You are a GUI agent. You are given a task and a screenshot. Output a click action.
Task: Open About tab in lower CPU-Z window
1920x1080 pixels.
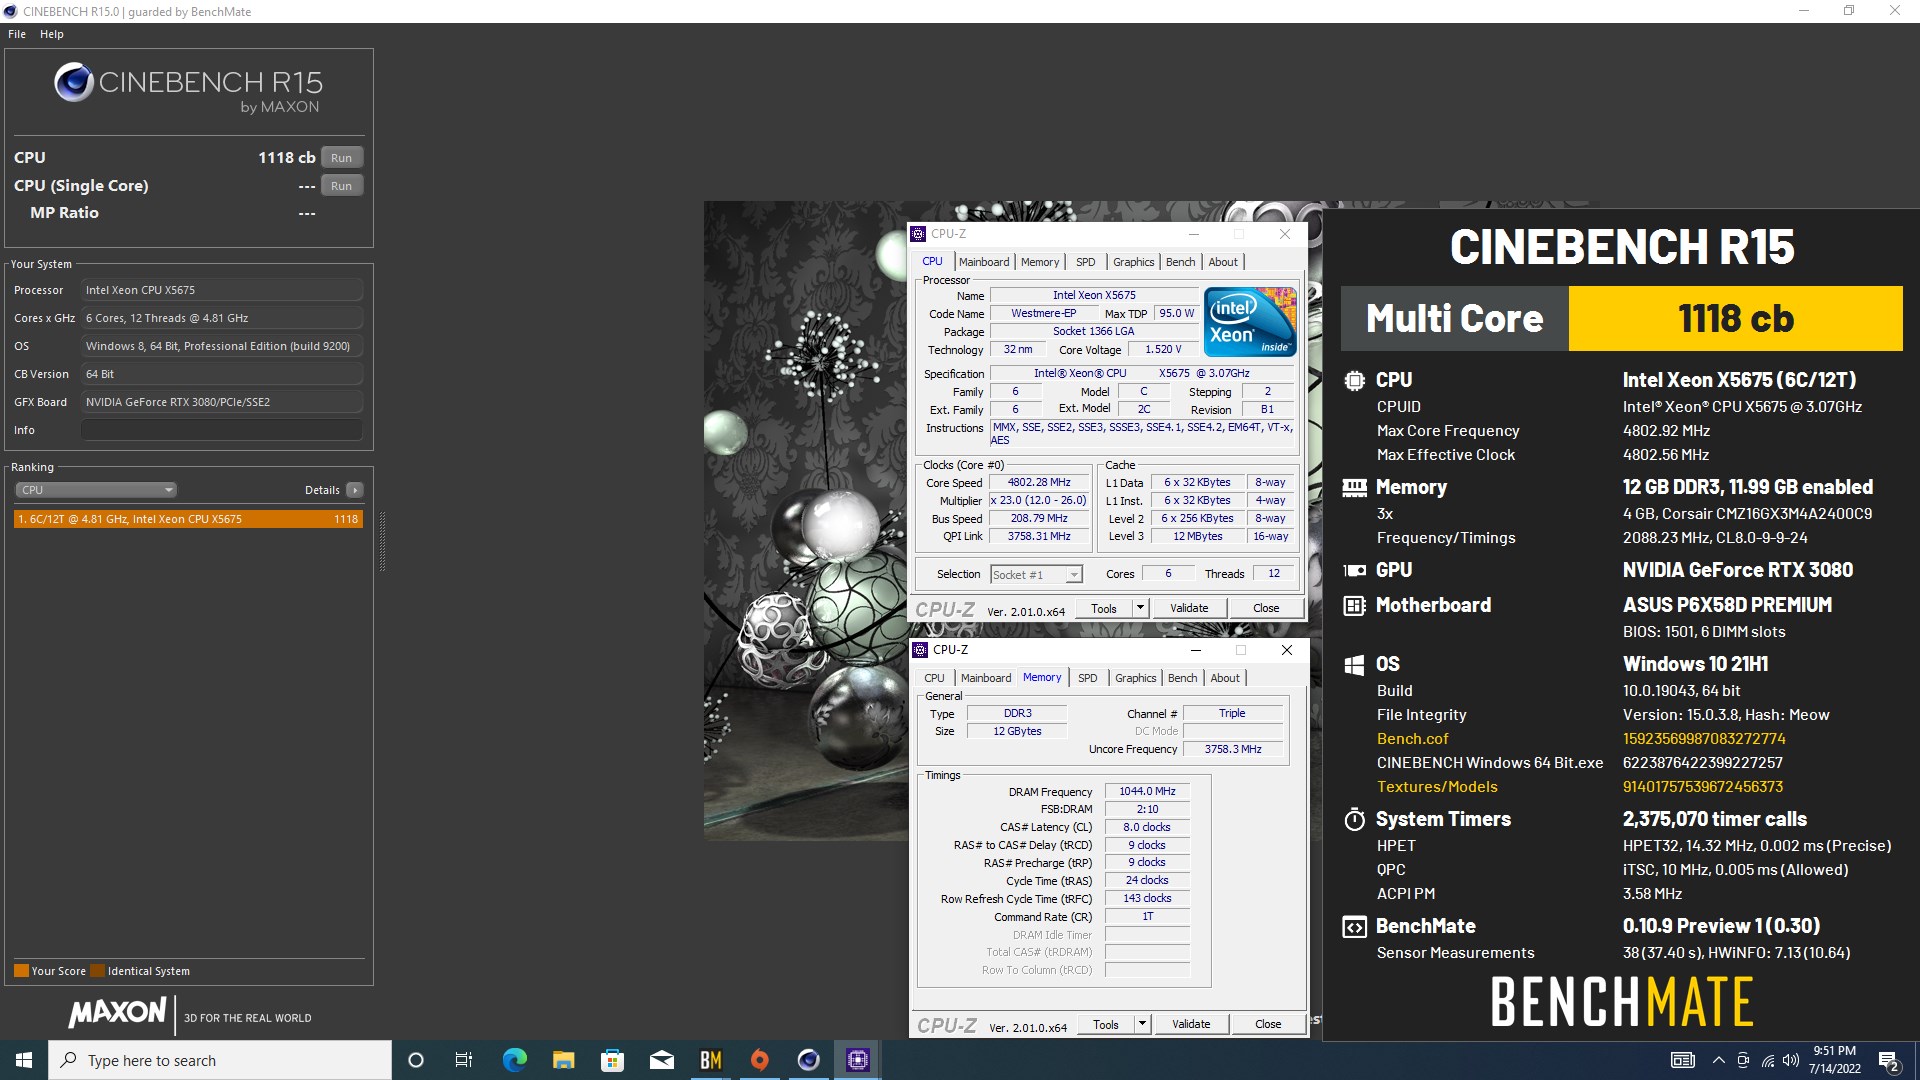[1225, 678]
